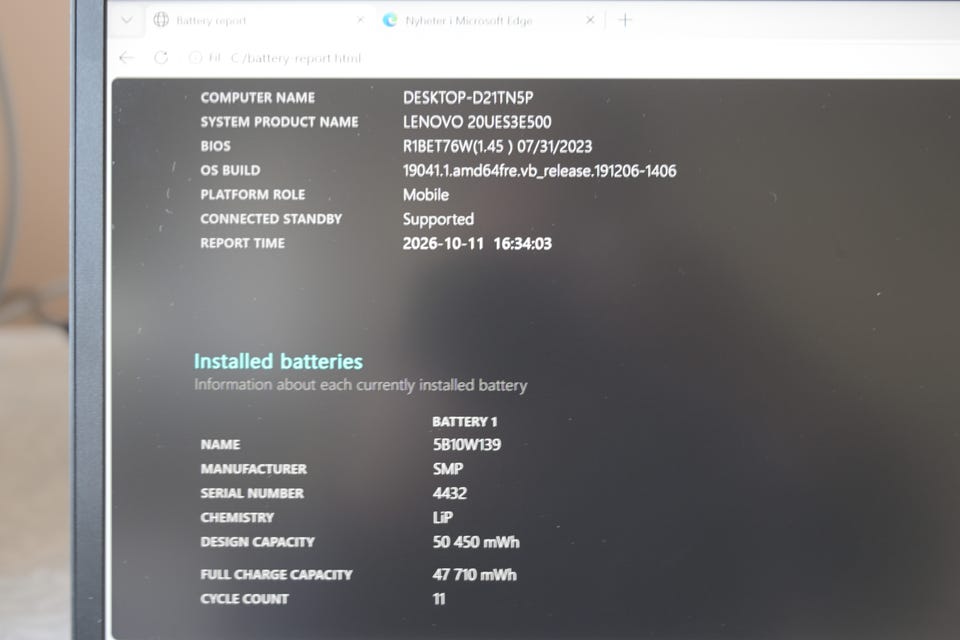Go back with the back arrow
This screenshot has width=960, height=640.
127,58
